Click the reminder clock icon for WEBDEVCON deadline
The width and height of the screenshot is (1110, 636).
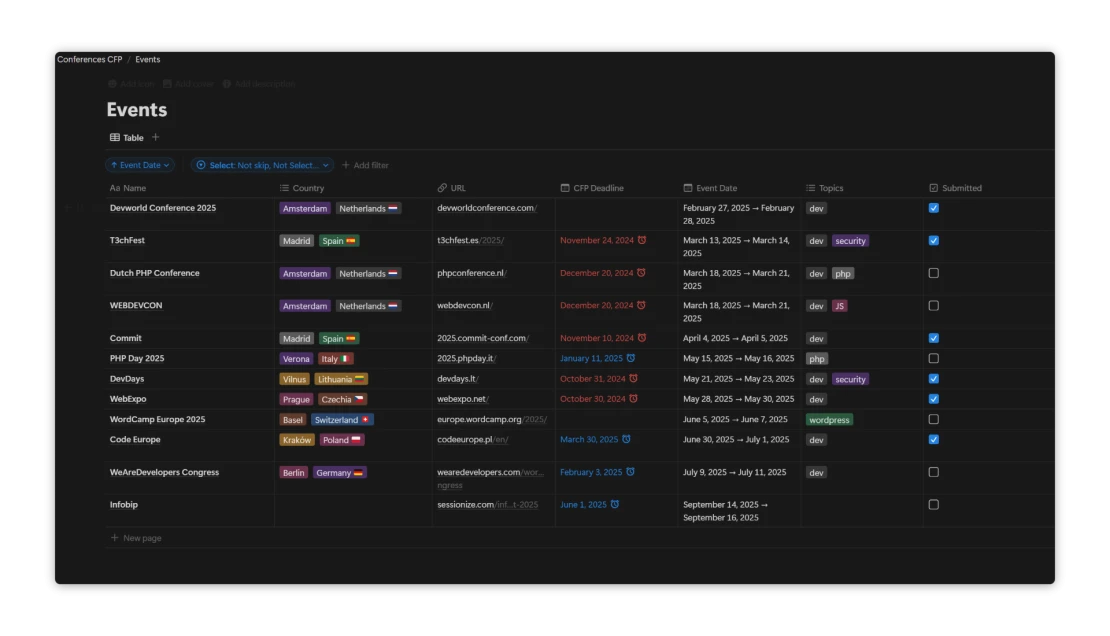(641, 305)
